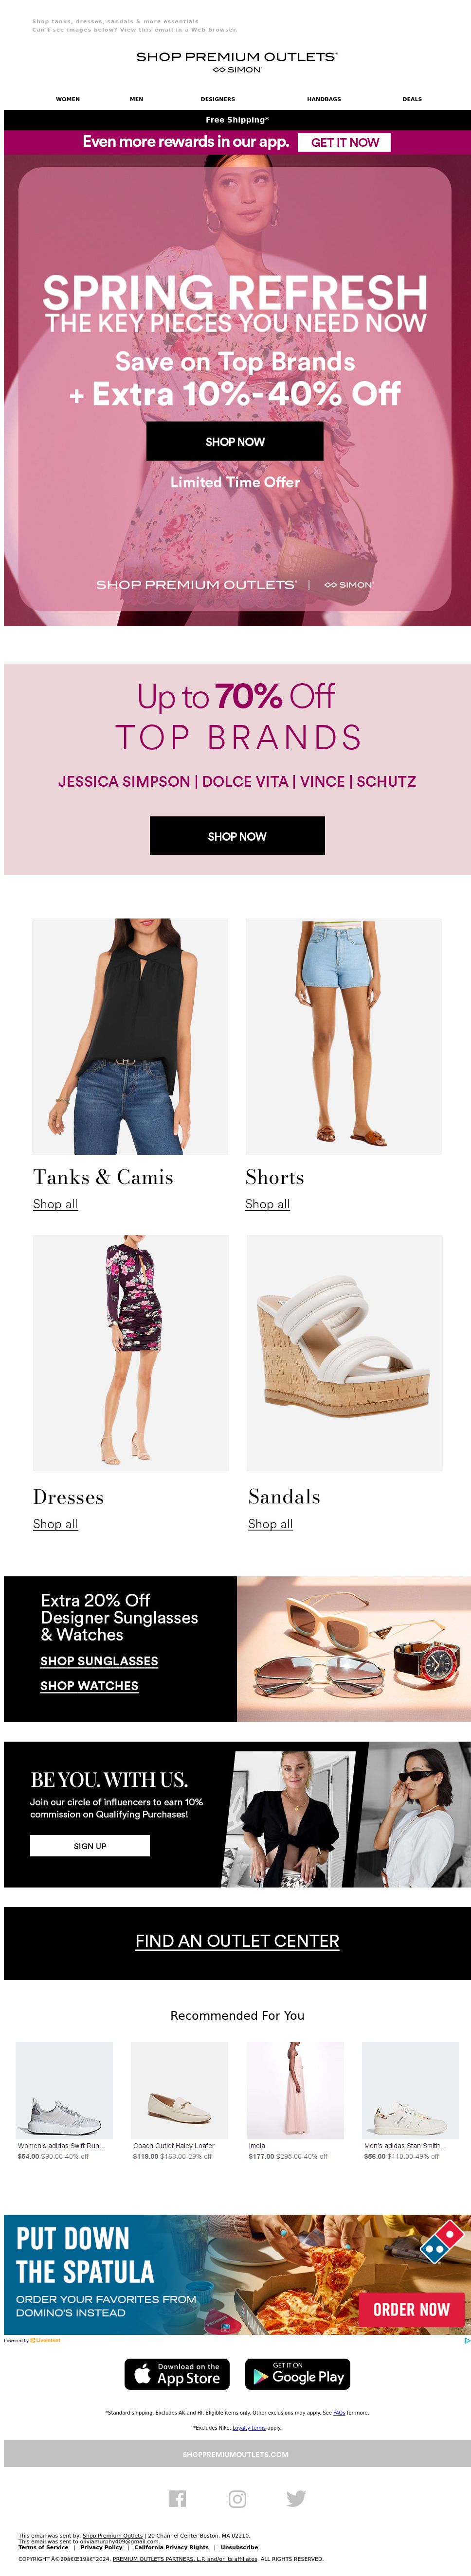Tap the Get it on Google Play badge

click(x=297, y=2373)
